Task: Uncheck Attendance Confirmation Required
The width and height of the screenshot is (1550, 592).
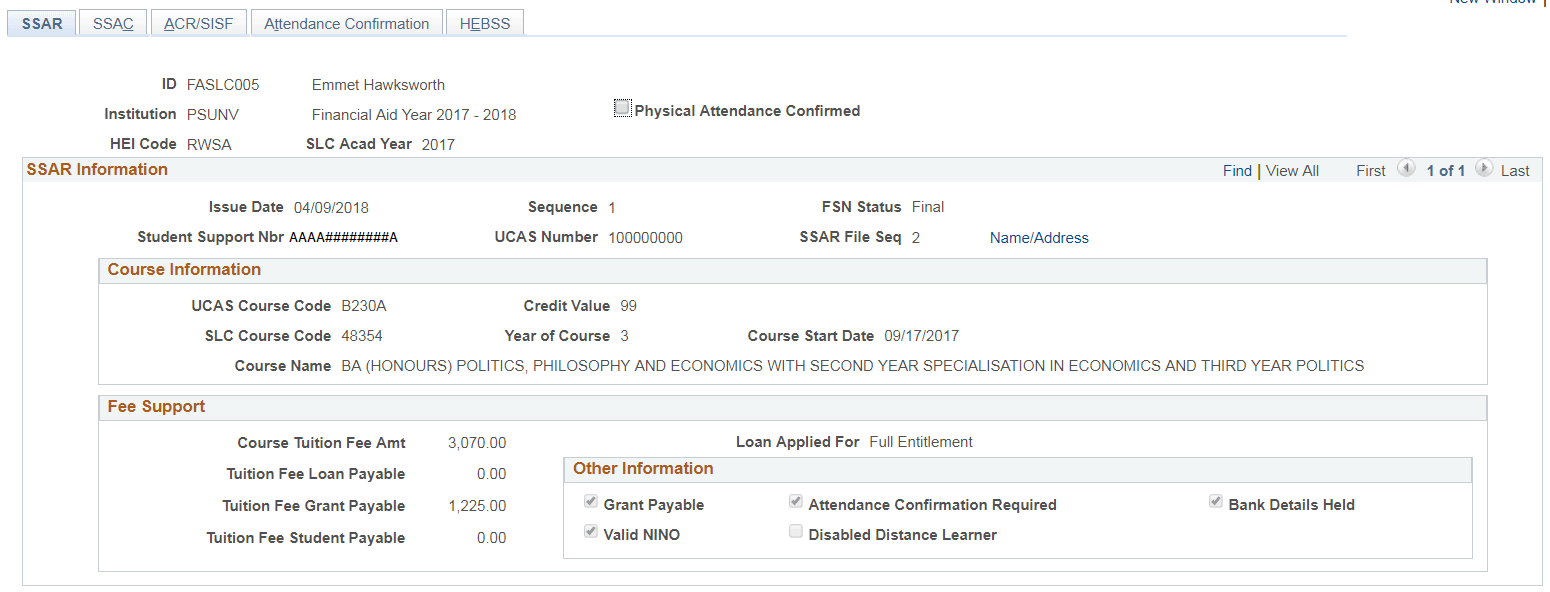Action: pyautogui.click(x=795, y=501)
